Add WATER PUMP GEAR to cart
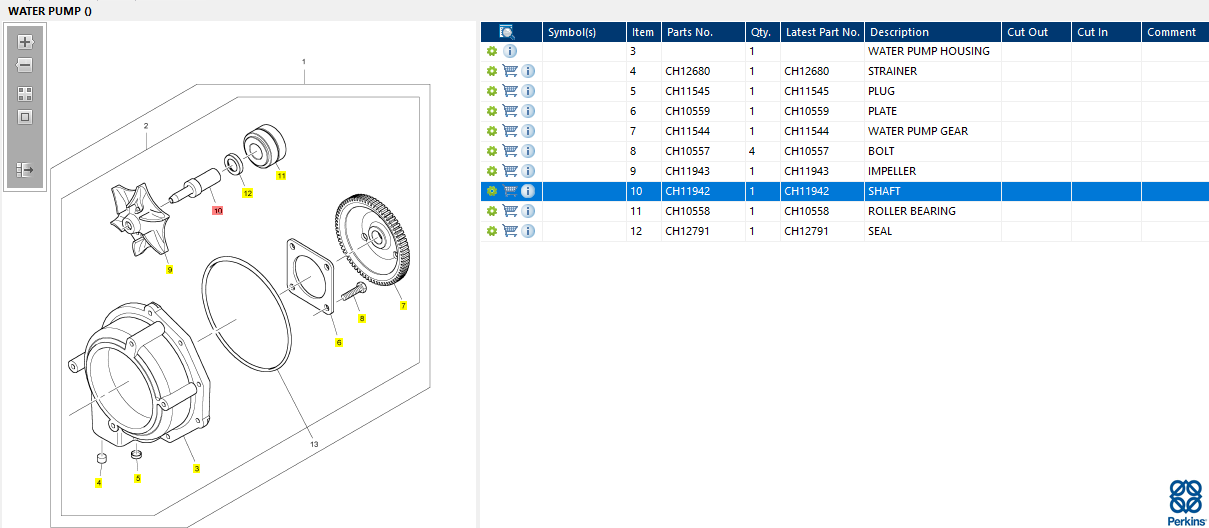The image size is (1209, 528). (510, 131)
